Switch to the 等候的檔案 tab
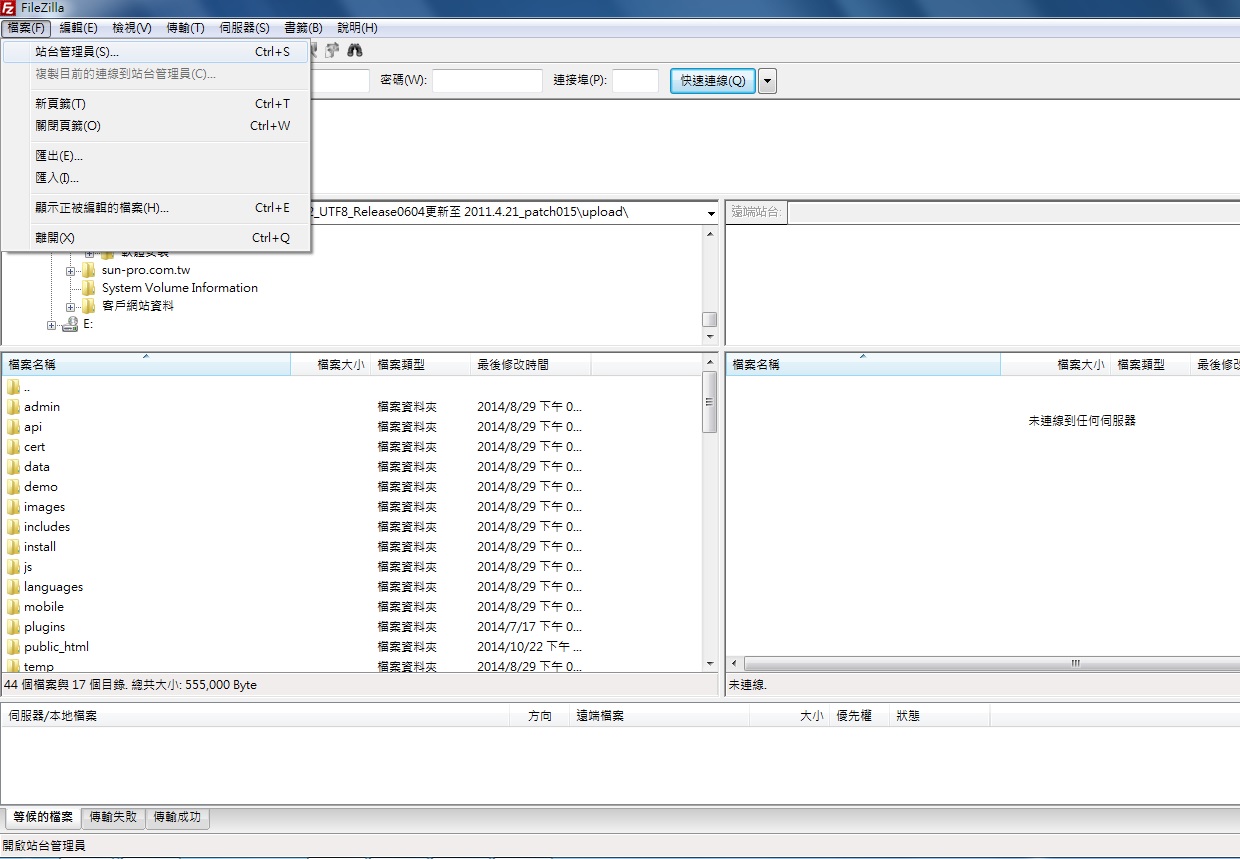 [x=43, y=817]
